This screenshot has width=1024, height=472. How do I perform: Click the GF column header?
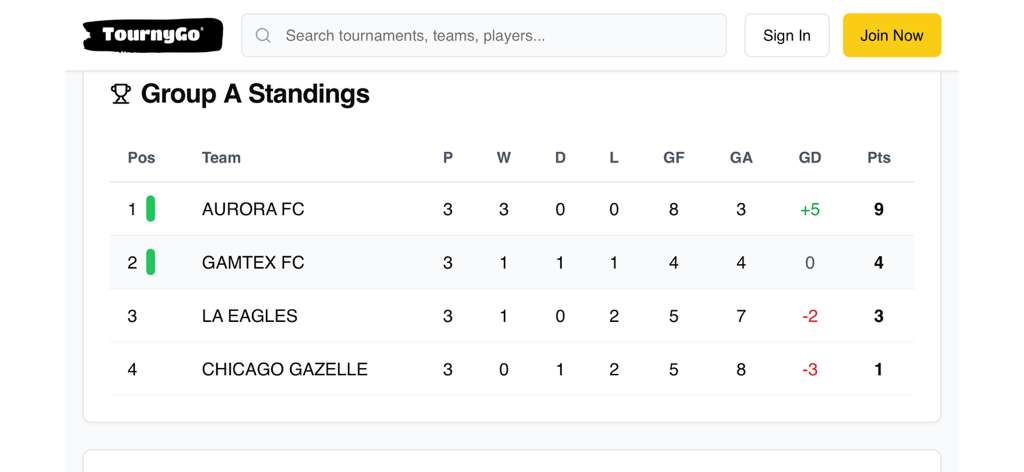(674, 157)
